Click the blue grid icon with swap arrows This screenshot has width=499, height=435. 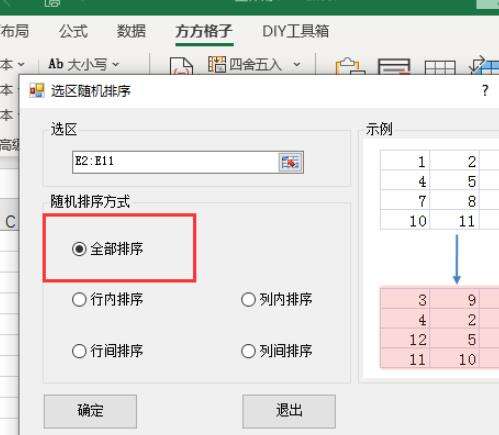pos(484,65)
